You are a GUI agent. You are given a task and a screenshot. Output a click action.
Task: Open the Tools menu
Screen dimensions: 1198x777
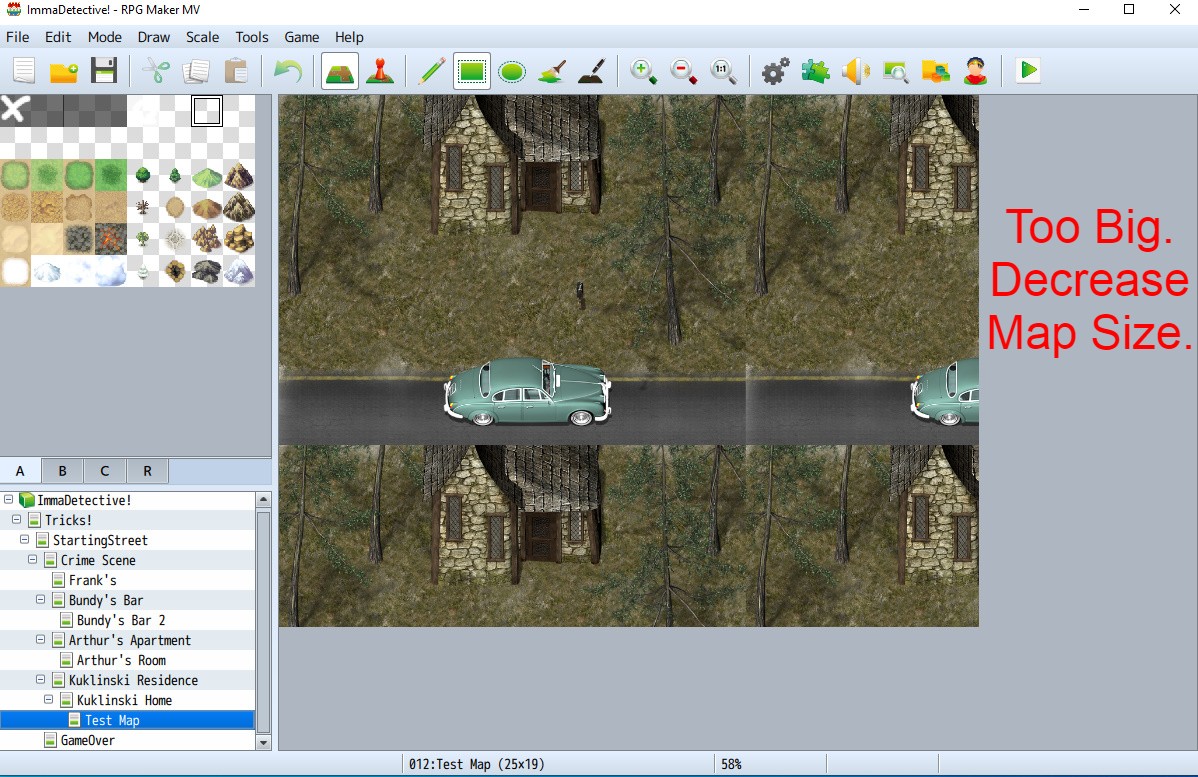pos(252,37)
